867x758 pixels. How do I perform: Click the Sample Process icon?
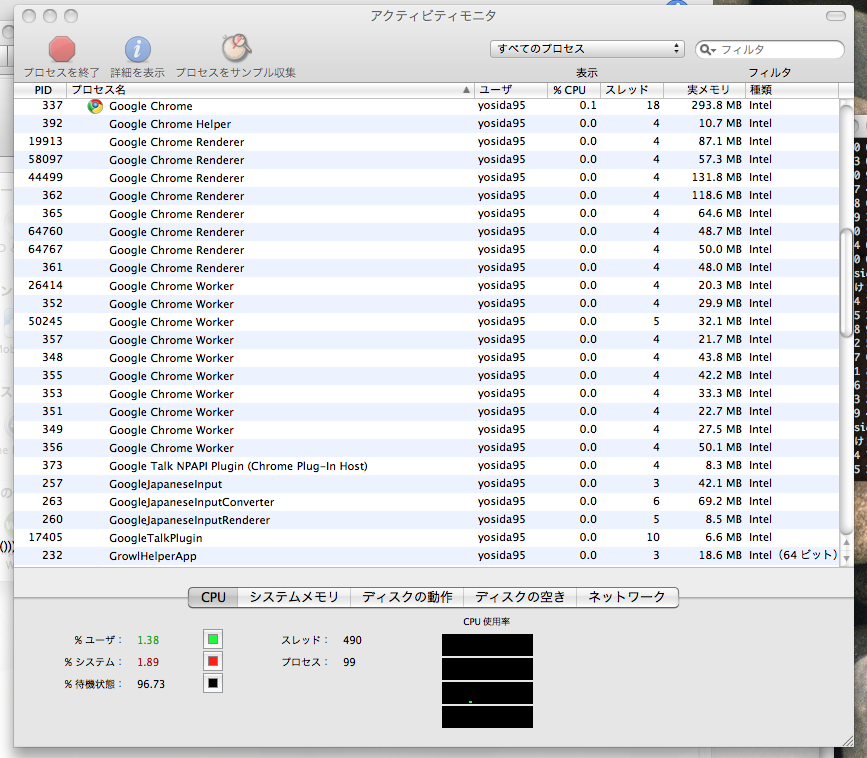point(236,48)
